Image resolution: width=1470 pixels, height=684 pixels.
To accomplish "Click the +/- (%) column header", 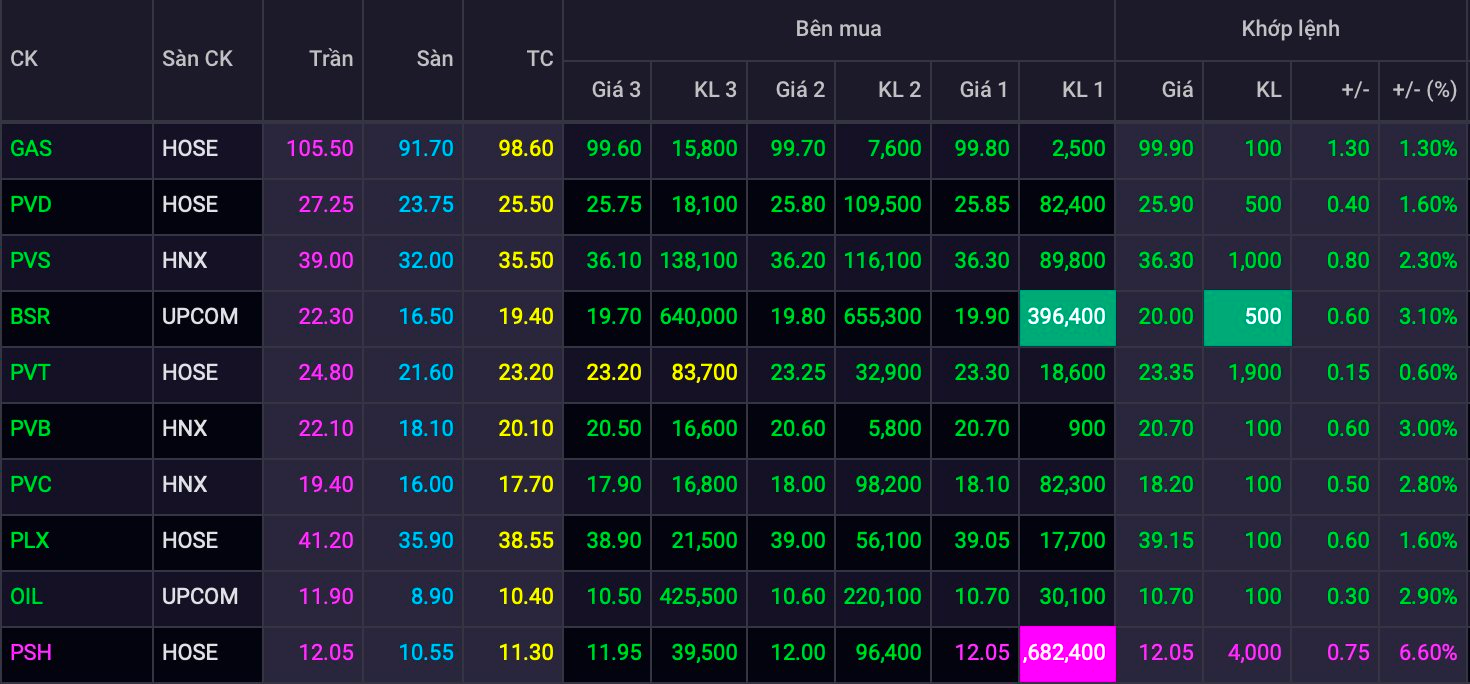I will (1424, 89).
